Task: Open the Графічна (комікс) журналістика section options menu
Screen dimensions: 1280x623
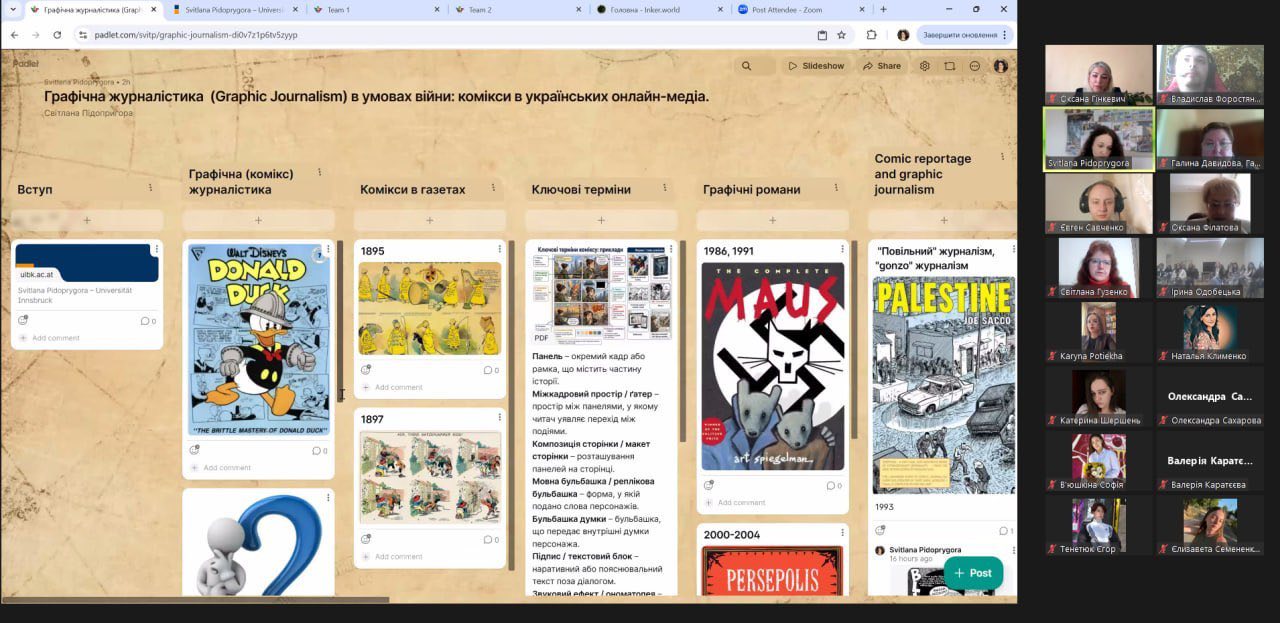Action: (319, 173)
